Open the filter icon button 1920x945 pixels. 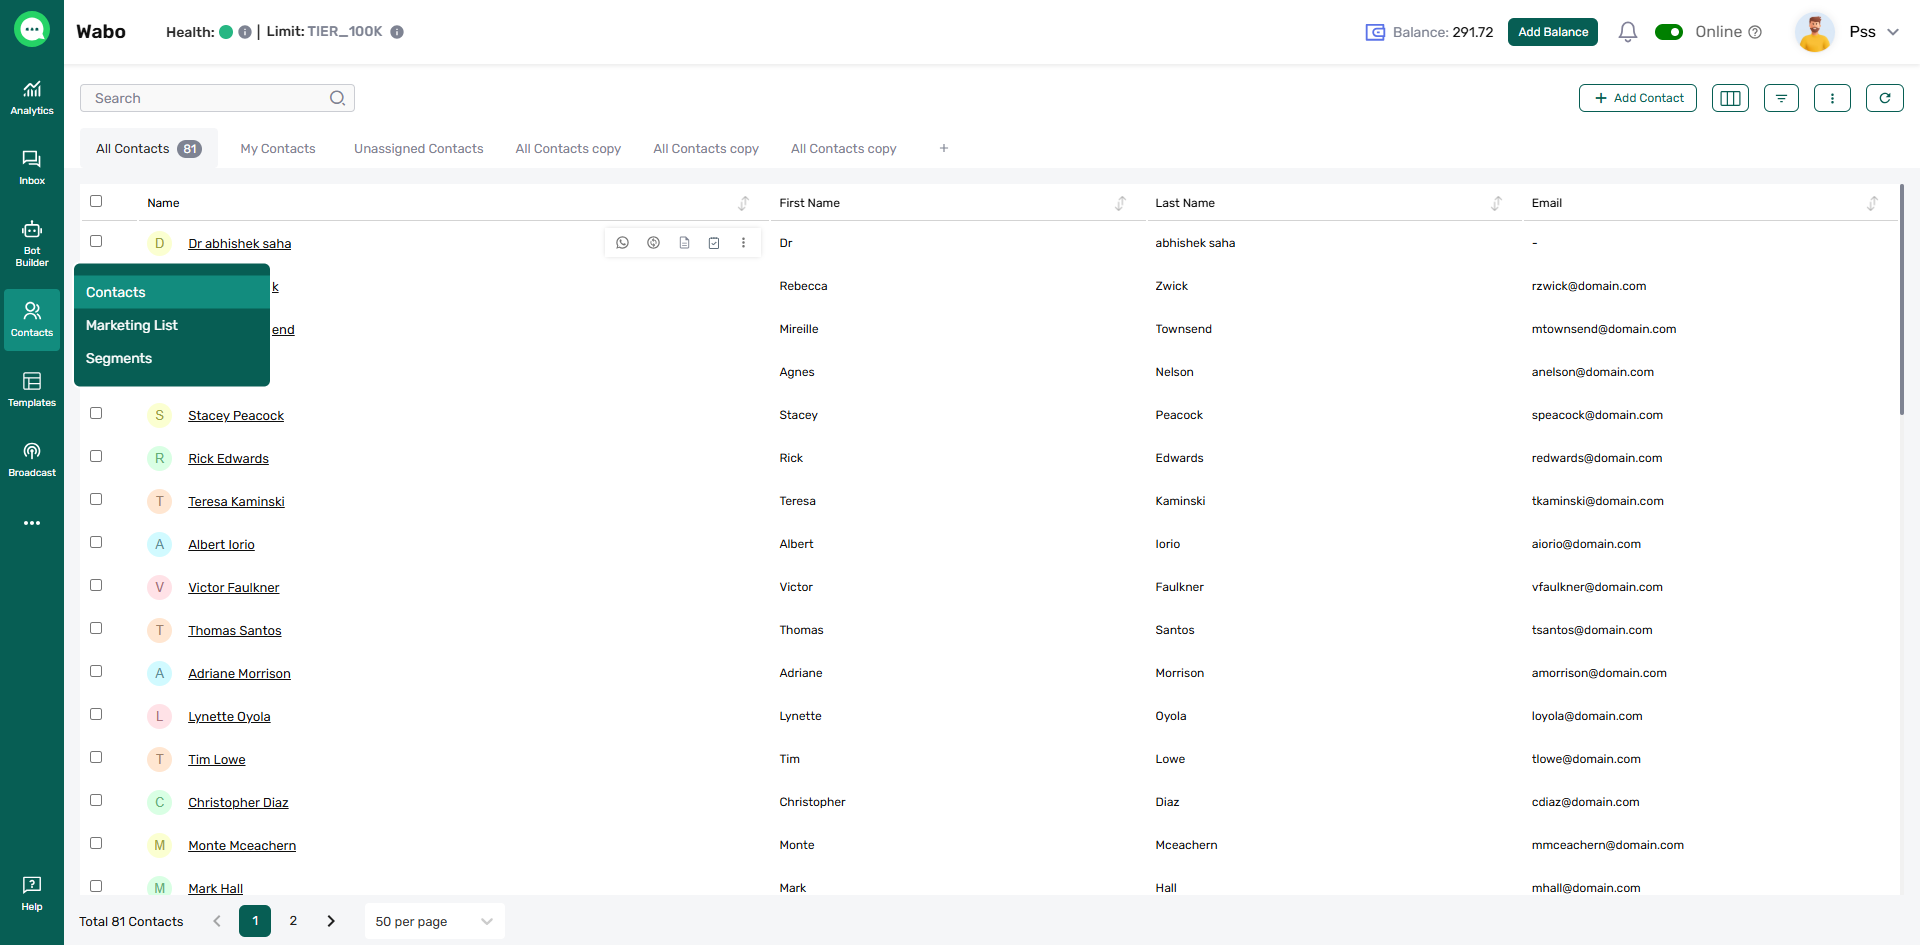coord(1781,98)
